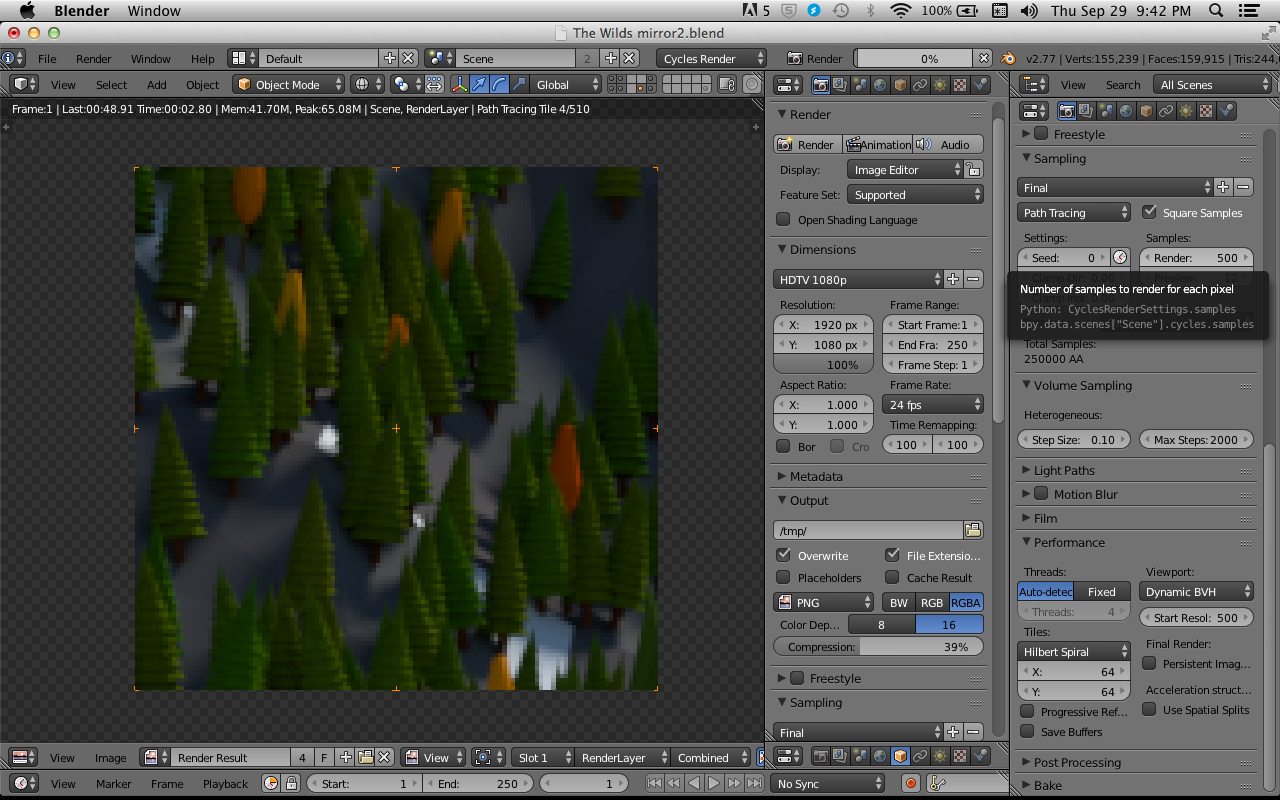Open World properties tab icon

click(880, 85)
